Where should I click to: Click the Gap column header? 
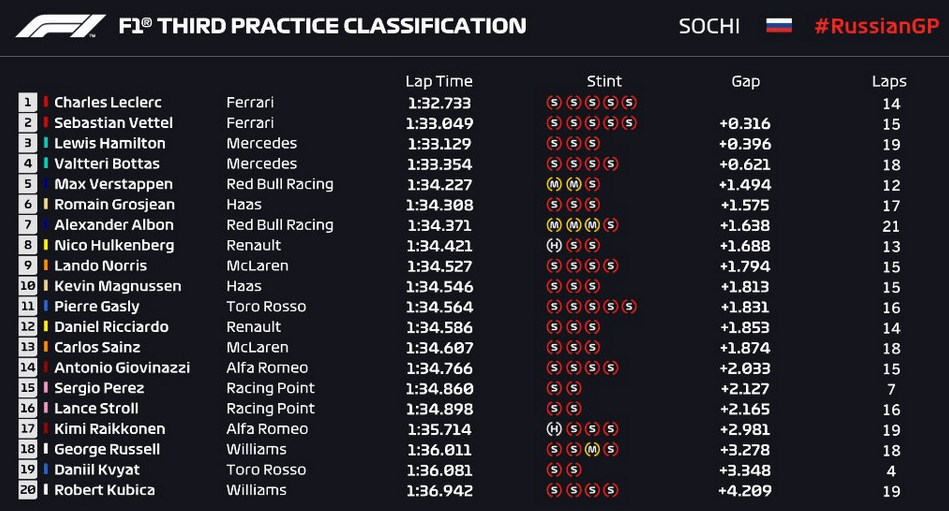(745, 82)
